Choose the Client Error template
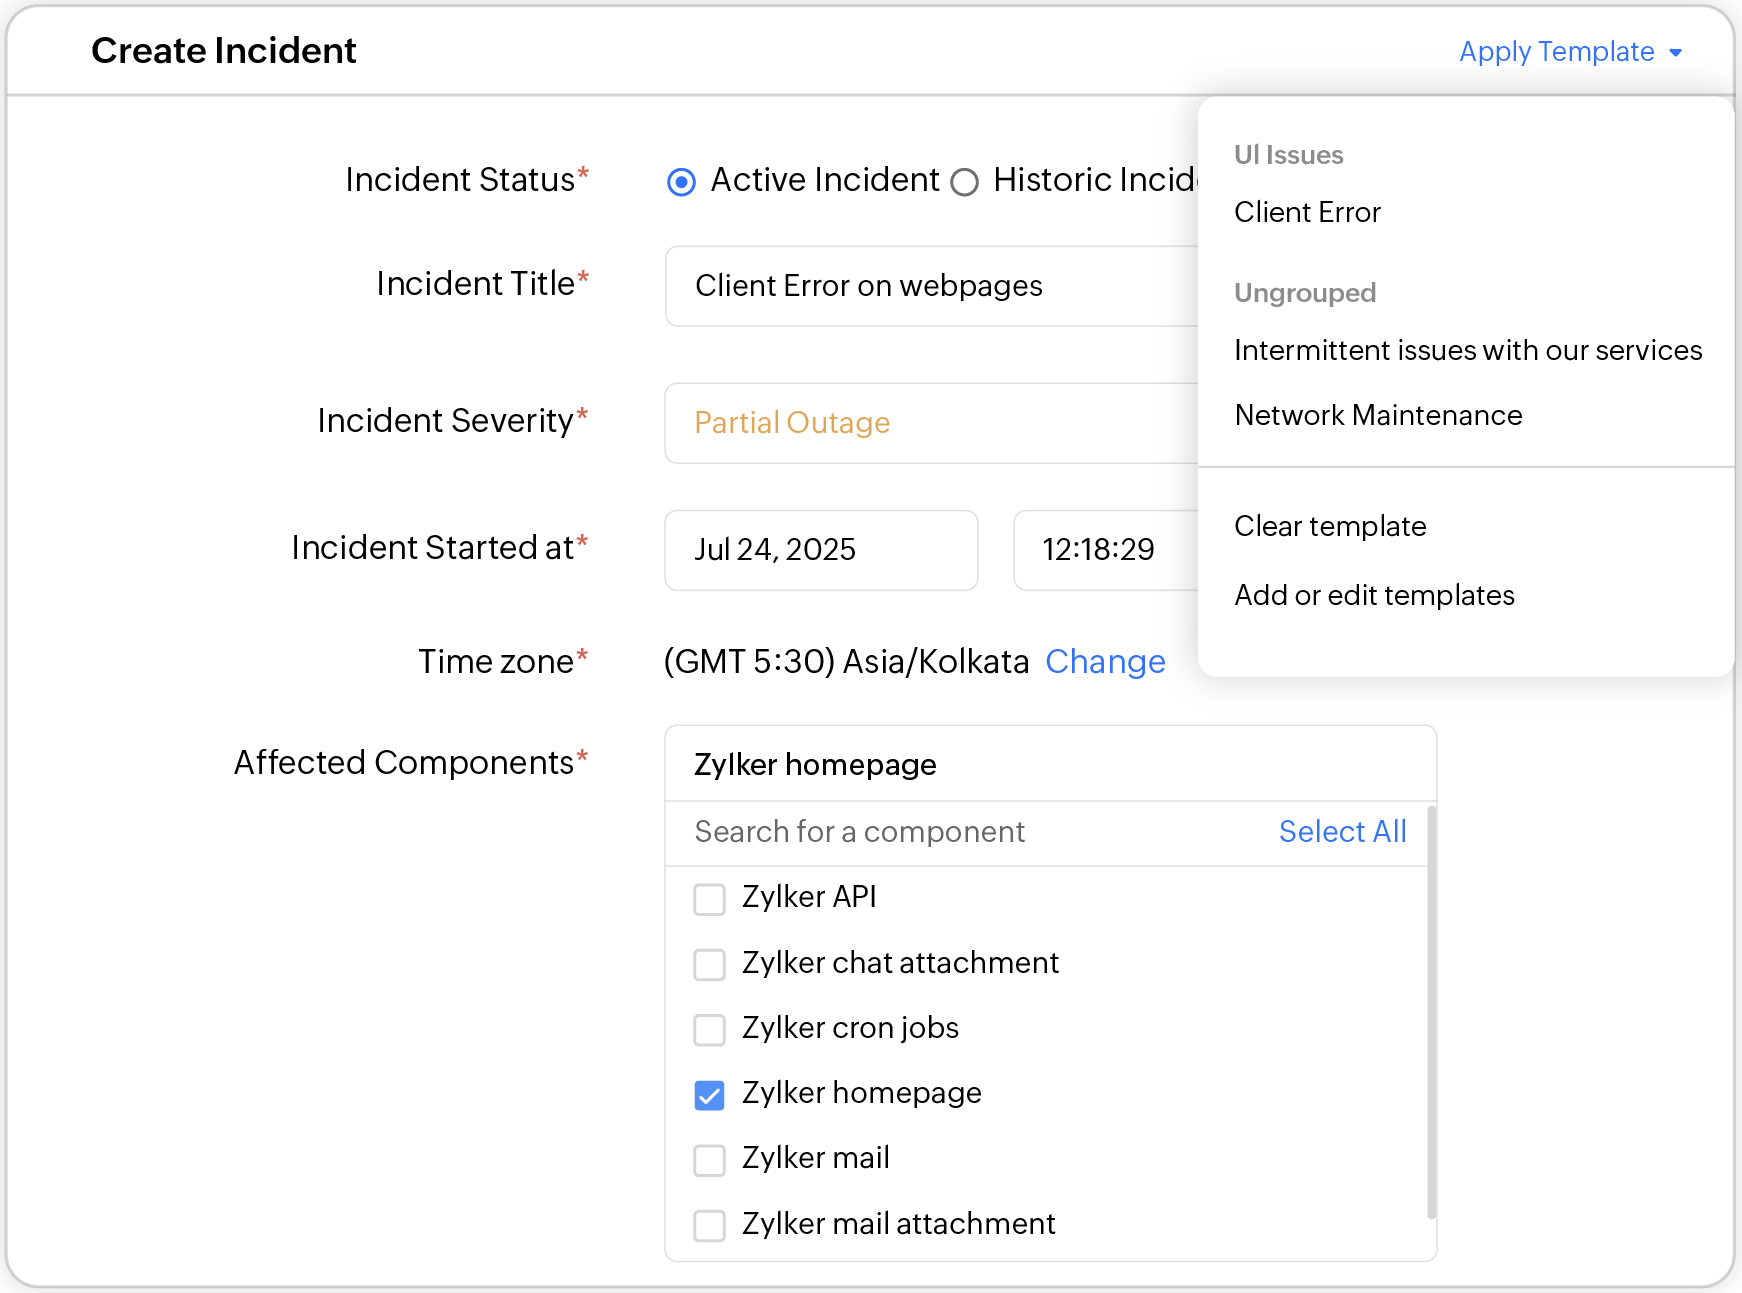Image resolution: width=1742 pixels, height=1293 pixels. [1306, 212]
